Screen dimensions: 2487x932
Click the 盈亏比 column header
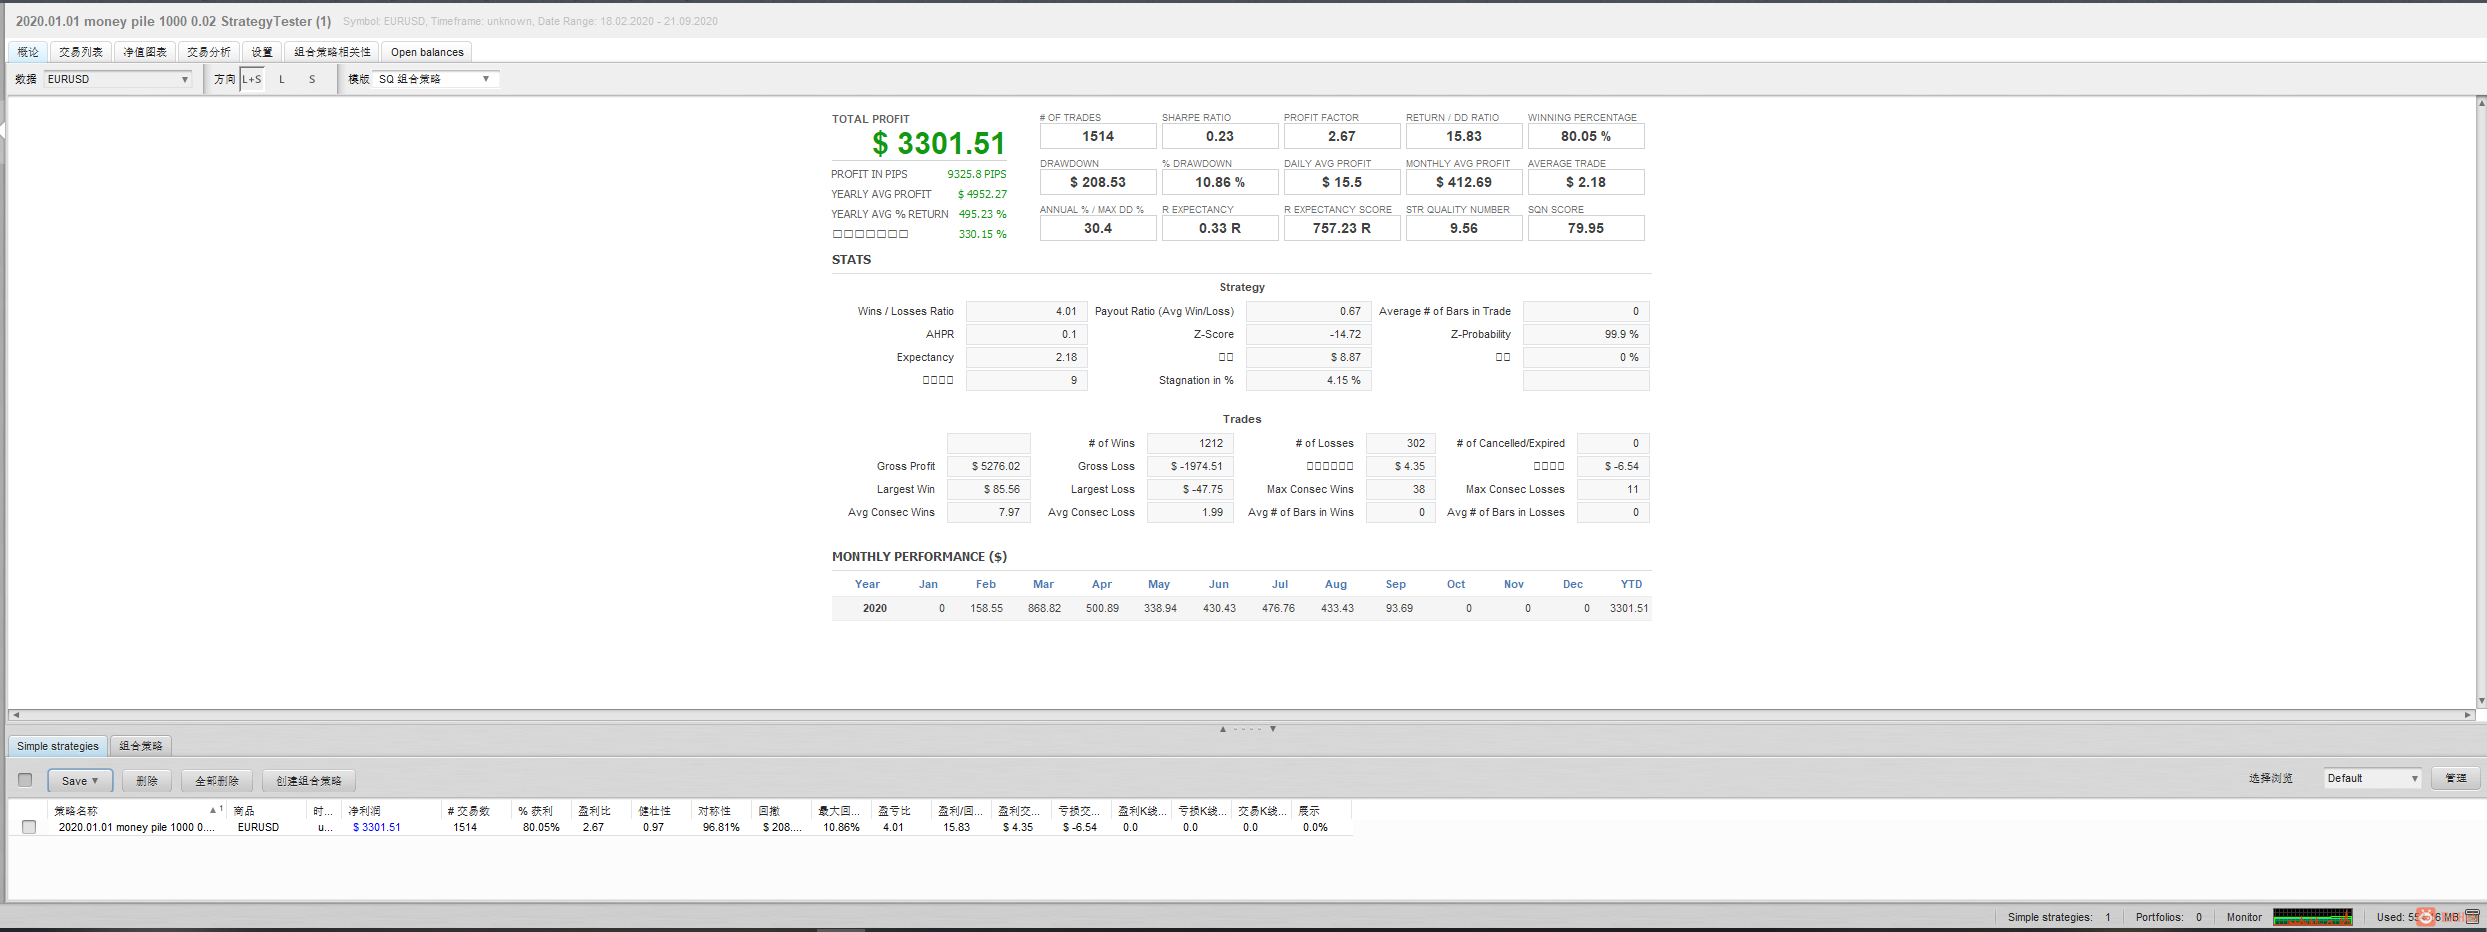coord(901,811)
